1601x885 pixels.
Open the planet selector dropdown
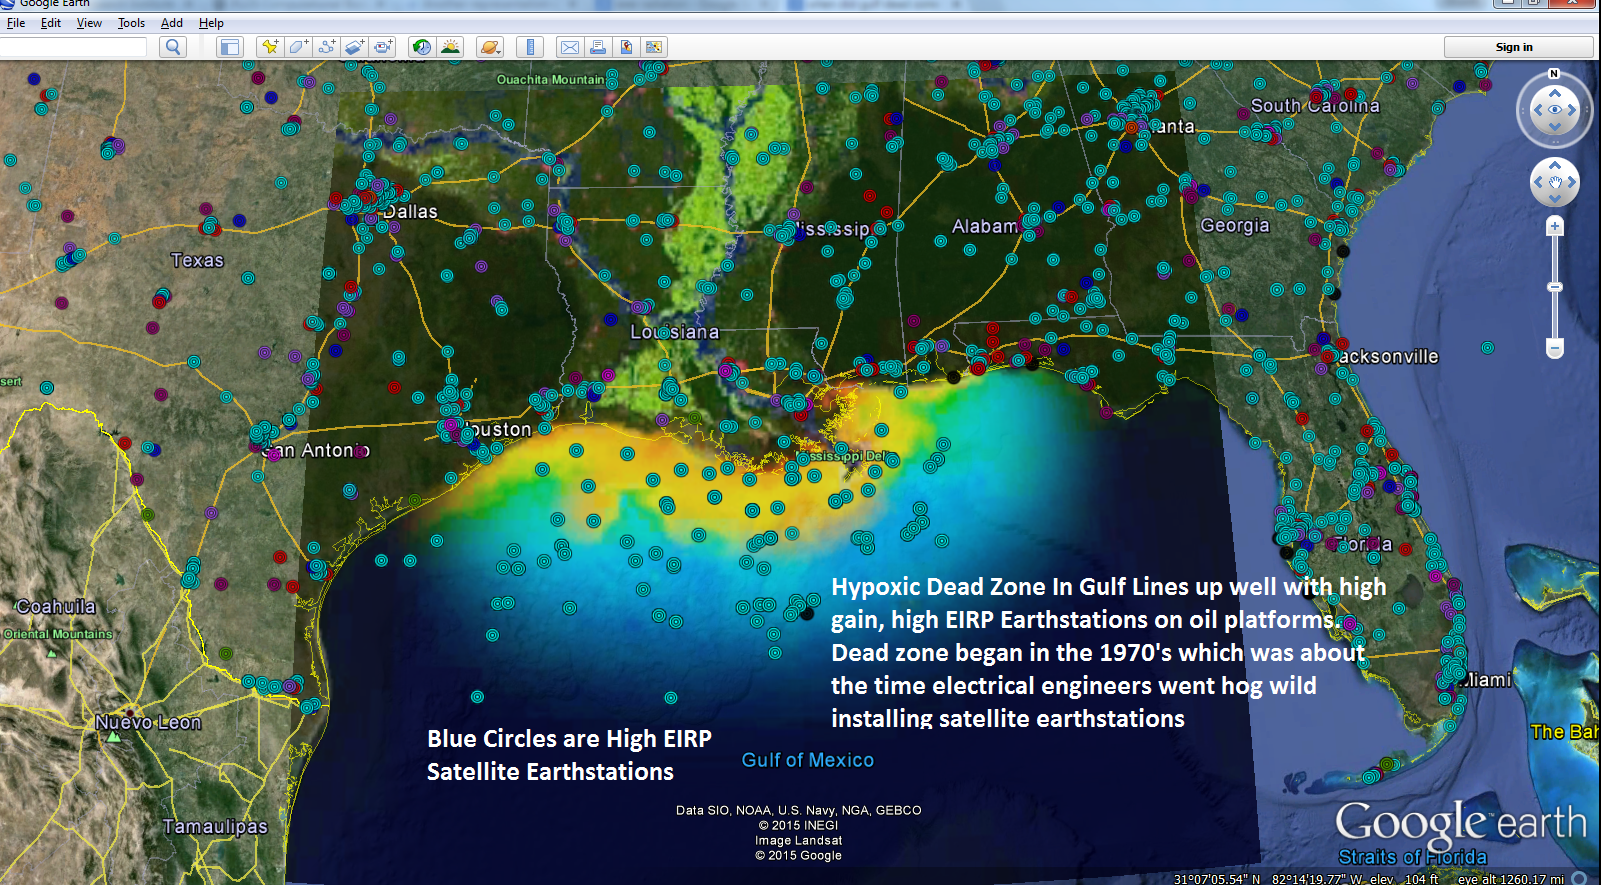(489, 47)
